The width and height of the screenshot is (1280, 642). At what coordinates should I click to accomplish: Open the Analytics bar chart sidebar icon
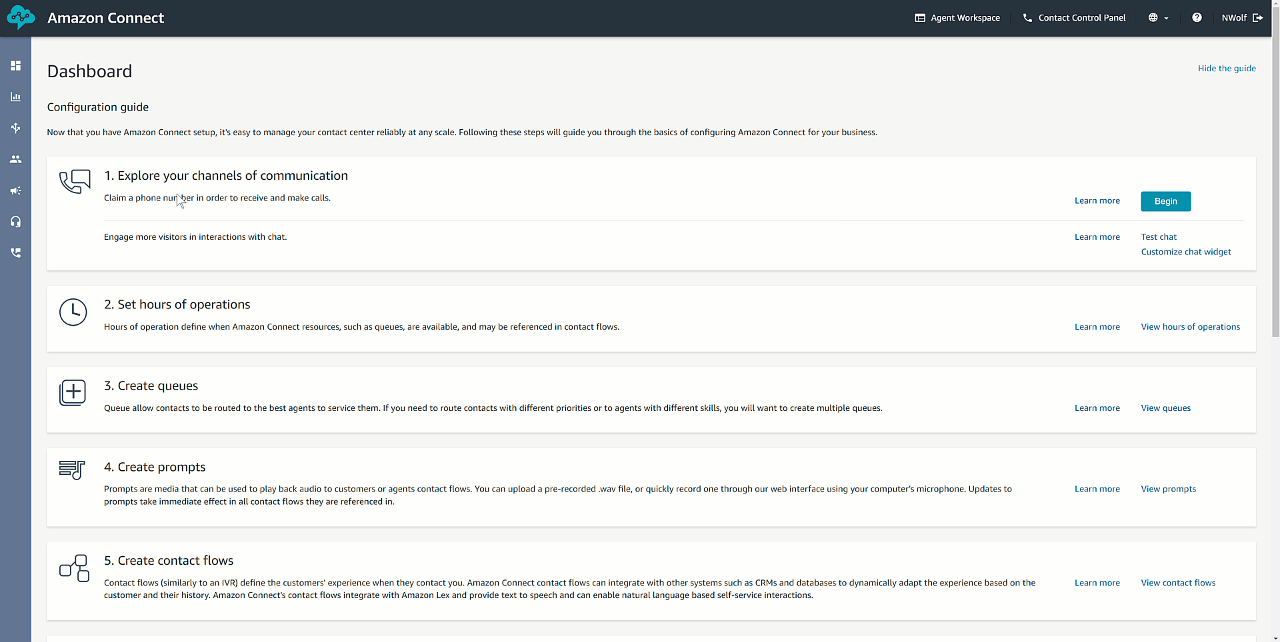[x=15, y=97]
